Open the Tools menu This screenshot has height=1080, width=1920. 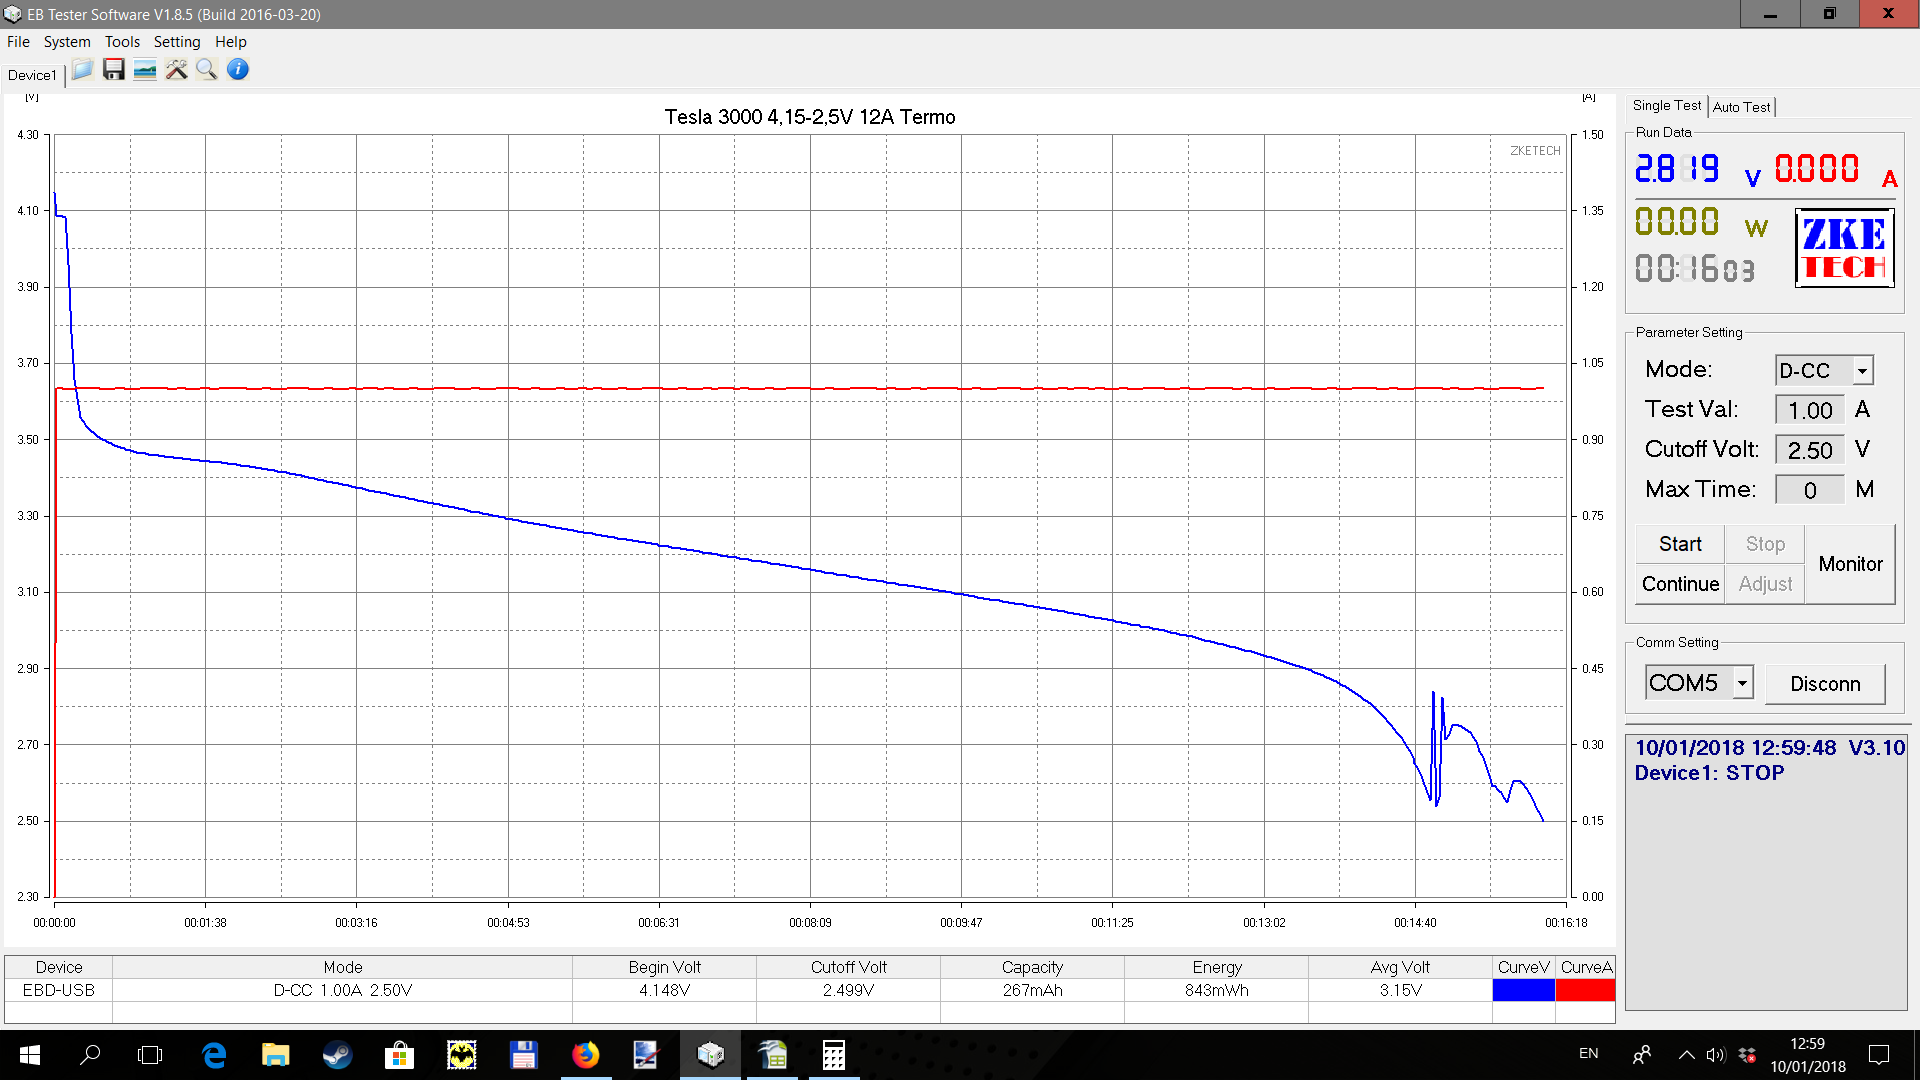point(122,42)
